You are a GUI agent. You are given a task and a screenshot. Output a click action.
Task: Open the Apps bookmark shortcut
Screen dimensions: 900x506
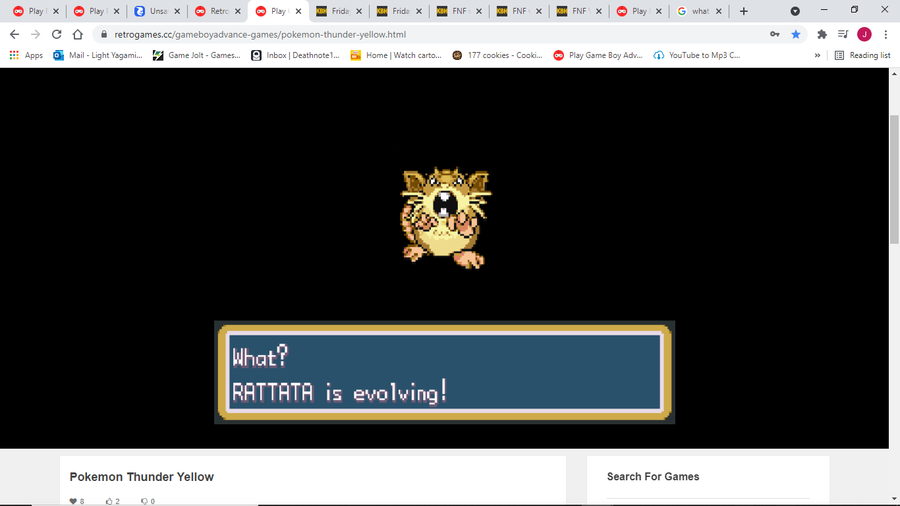point(26,55)
